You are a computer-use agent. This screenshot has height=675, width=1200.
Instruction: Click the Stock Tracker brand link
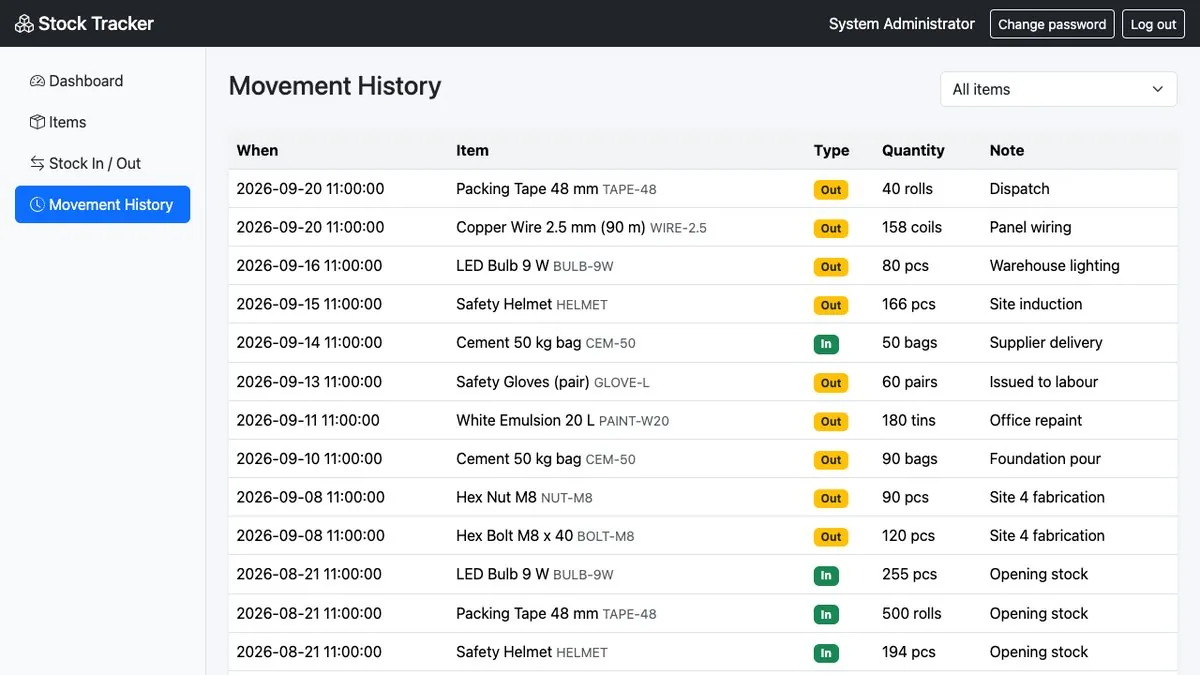(85, 23)
